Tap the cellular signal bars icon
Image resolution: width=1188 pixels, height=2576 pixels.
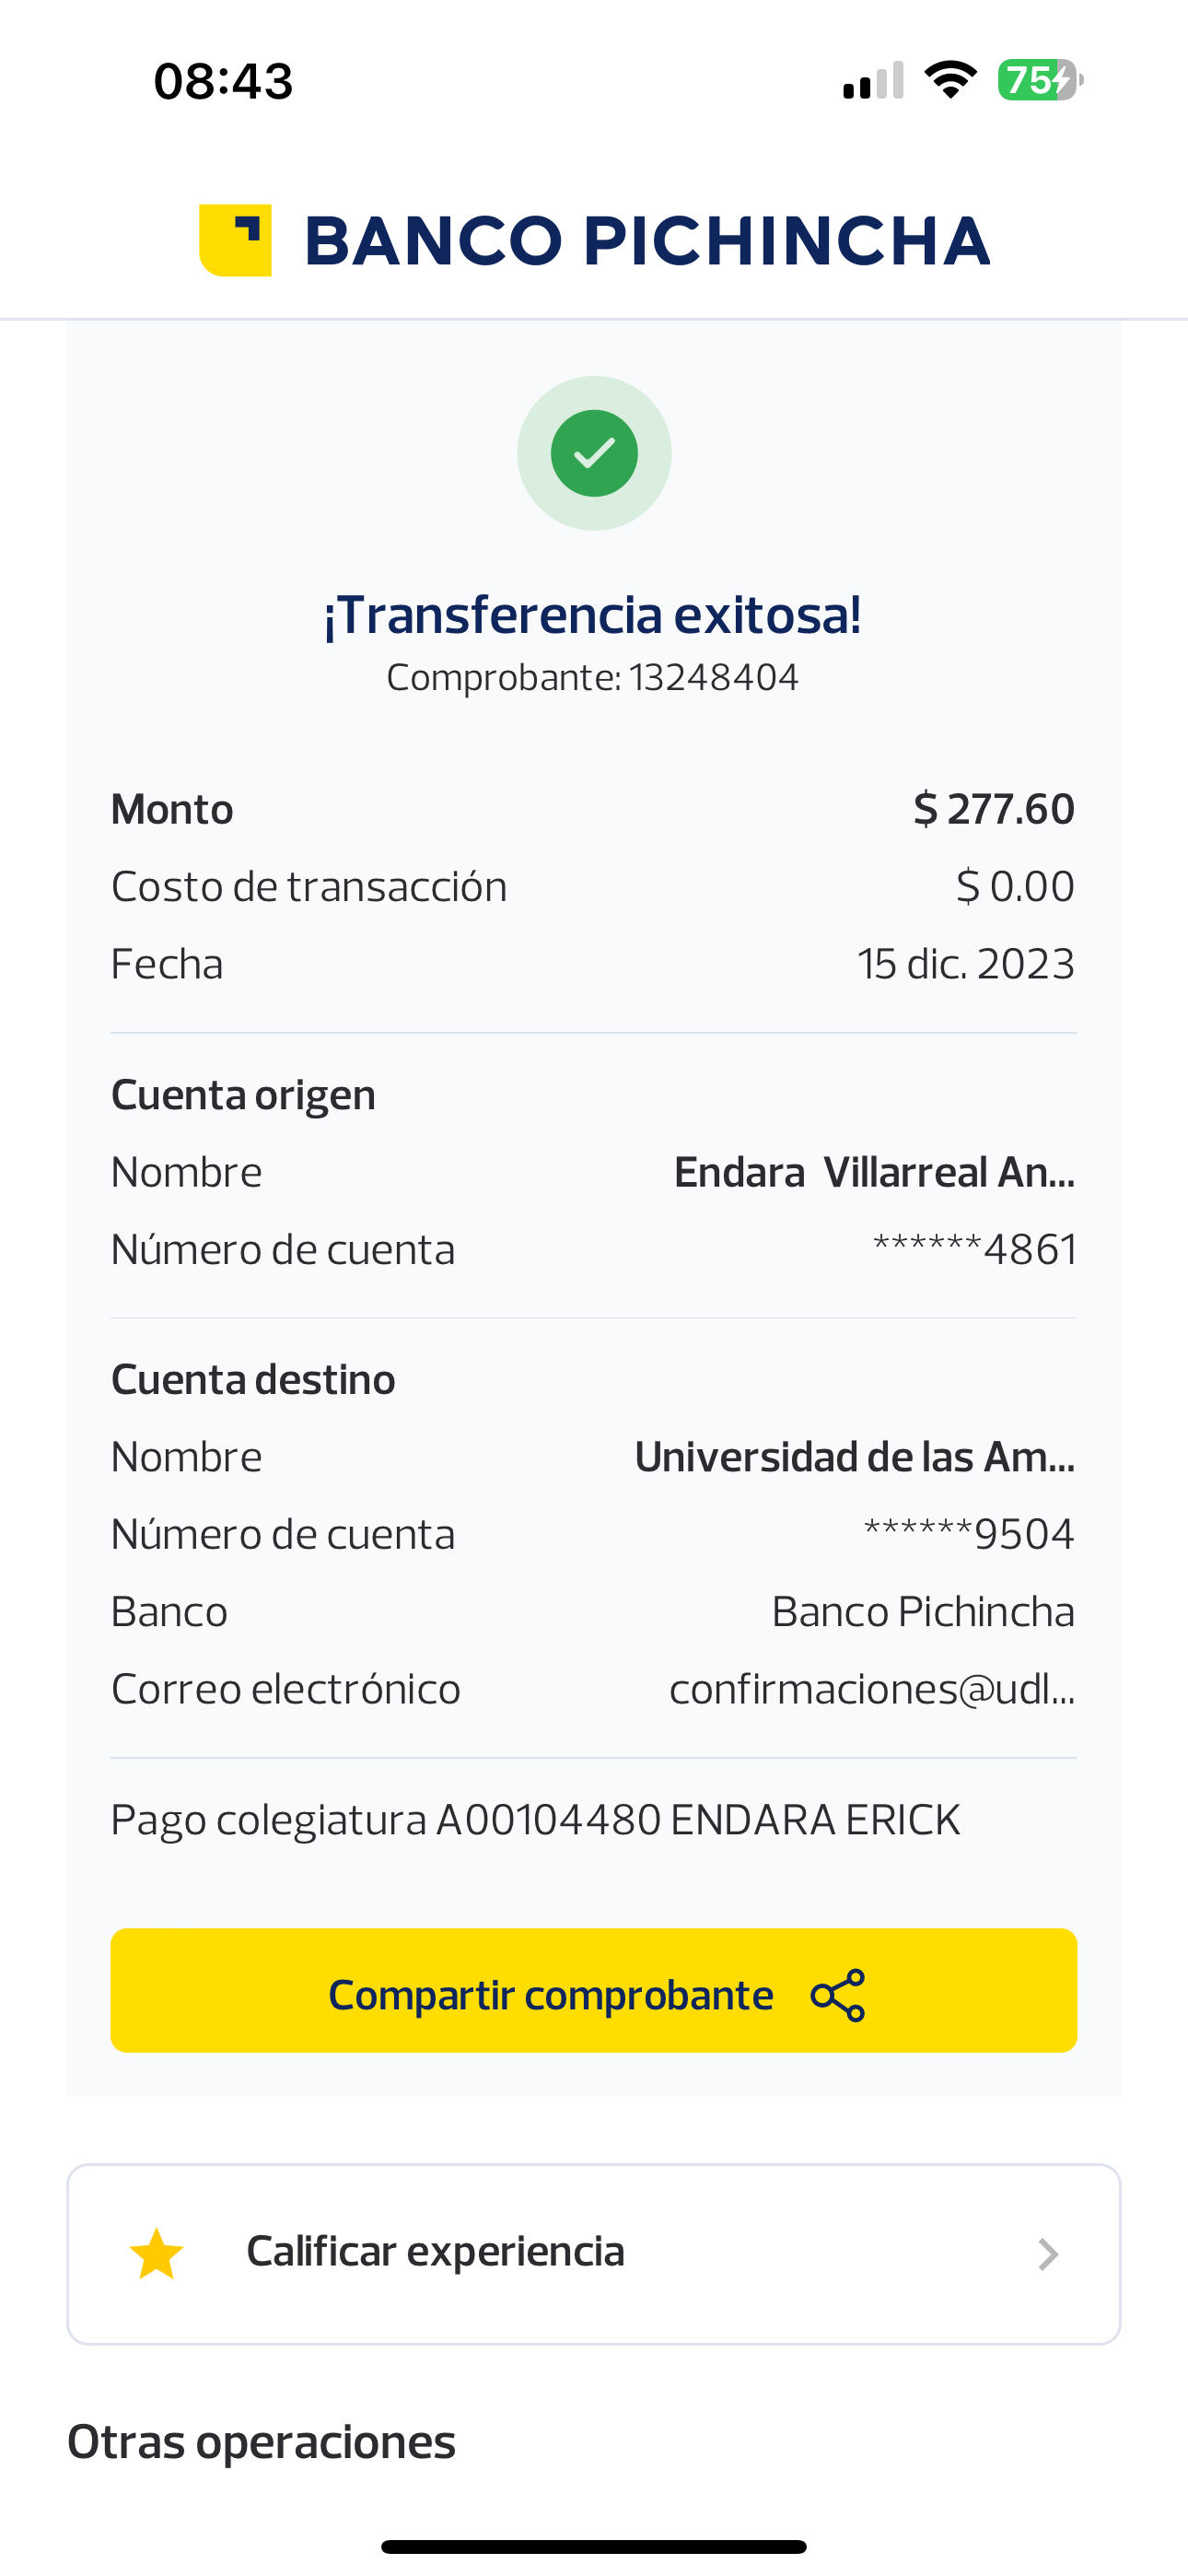873,80
